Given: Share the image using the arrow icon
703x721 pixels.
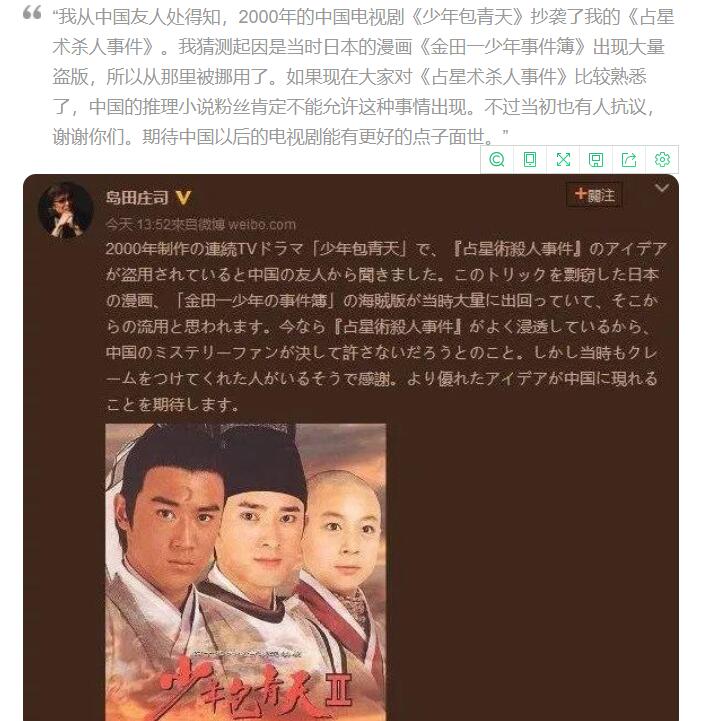Looking at the screenshot, I should click(x=629, y=160).
